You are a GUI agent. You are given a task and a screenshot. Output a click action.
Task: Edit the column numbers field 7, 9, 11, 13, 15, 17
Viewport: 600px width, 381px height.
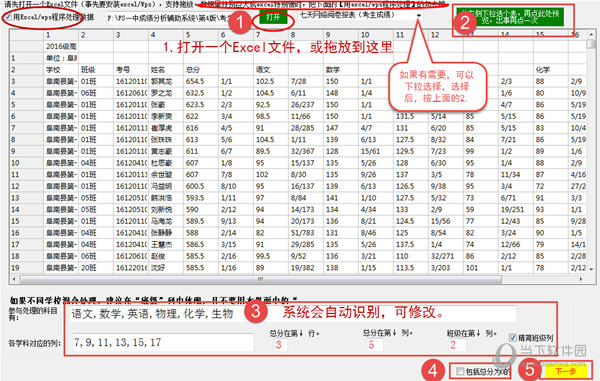pos(163,342)
